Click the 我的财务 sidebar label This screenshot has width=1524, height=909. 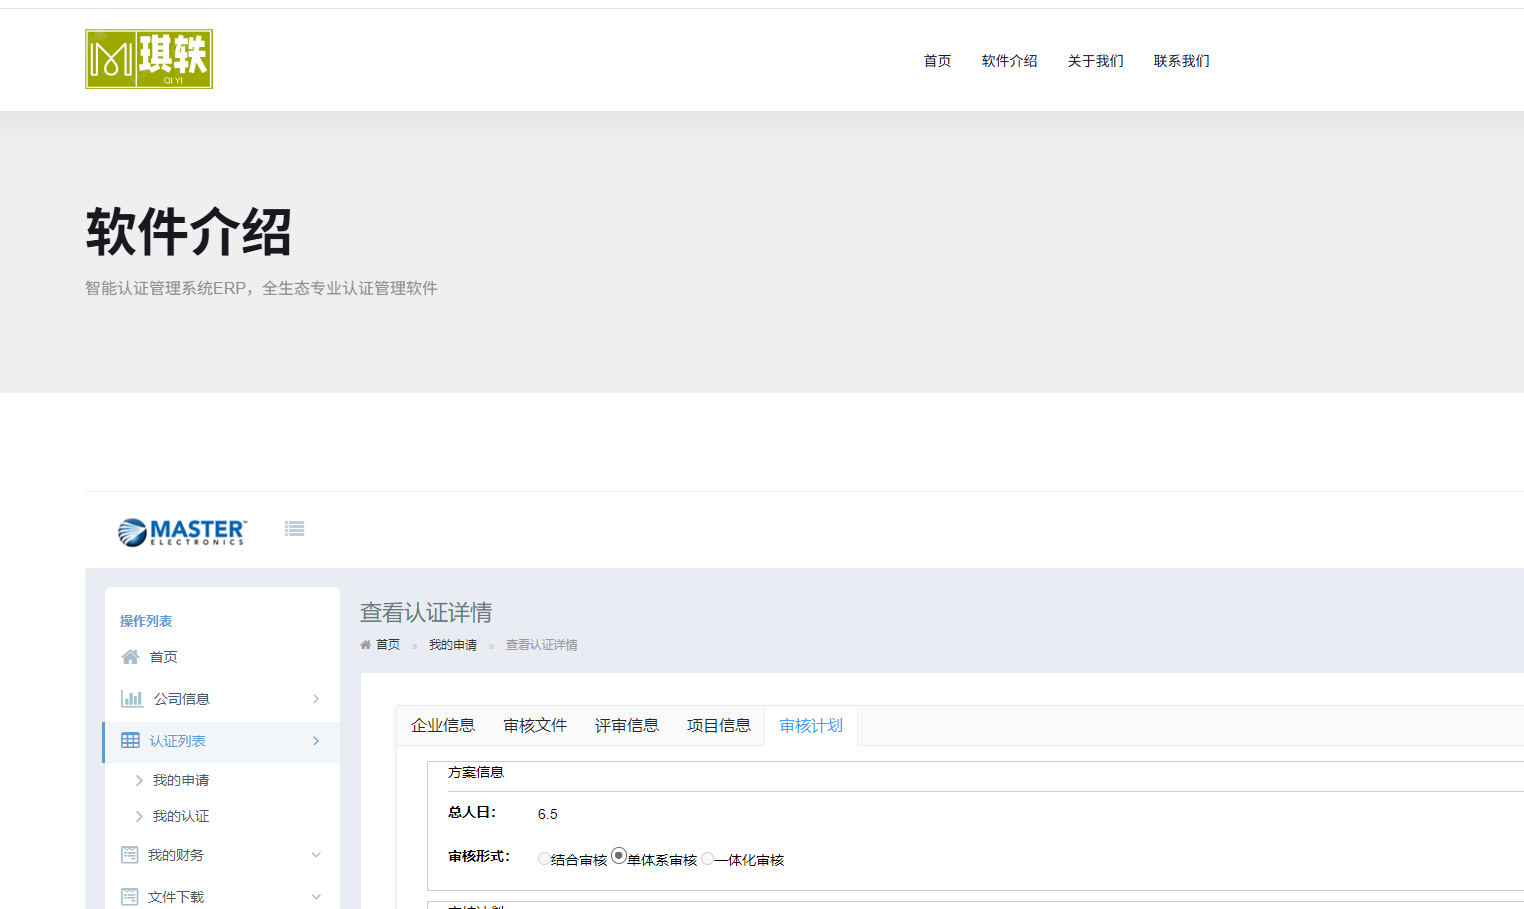(x=176, y=855)
